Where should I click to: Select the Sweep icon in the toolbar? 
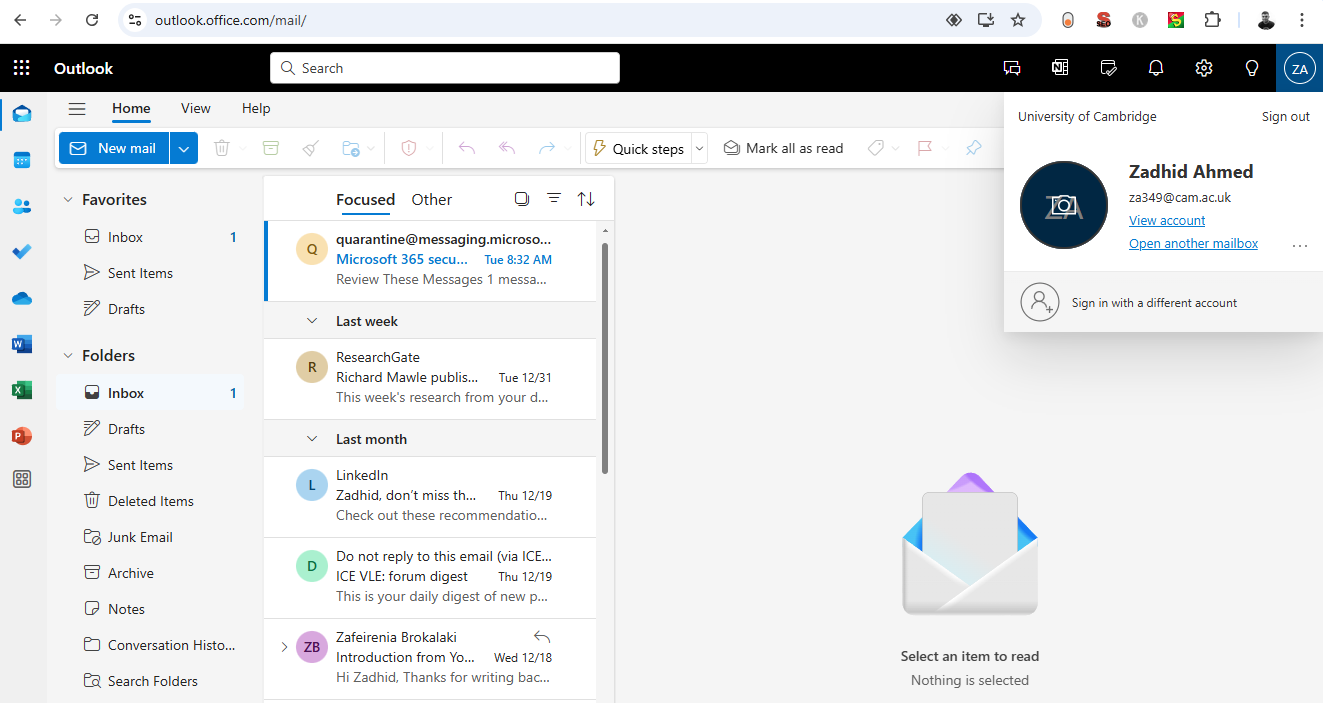point(311,148)
